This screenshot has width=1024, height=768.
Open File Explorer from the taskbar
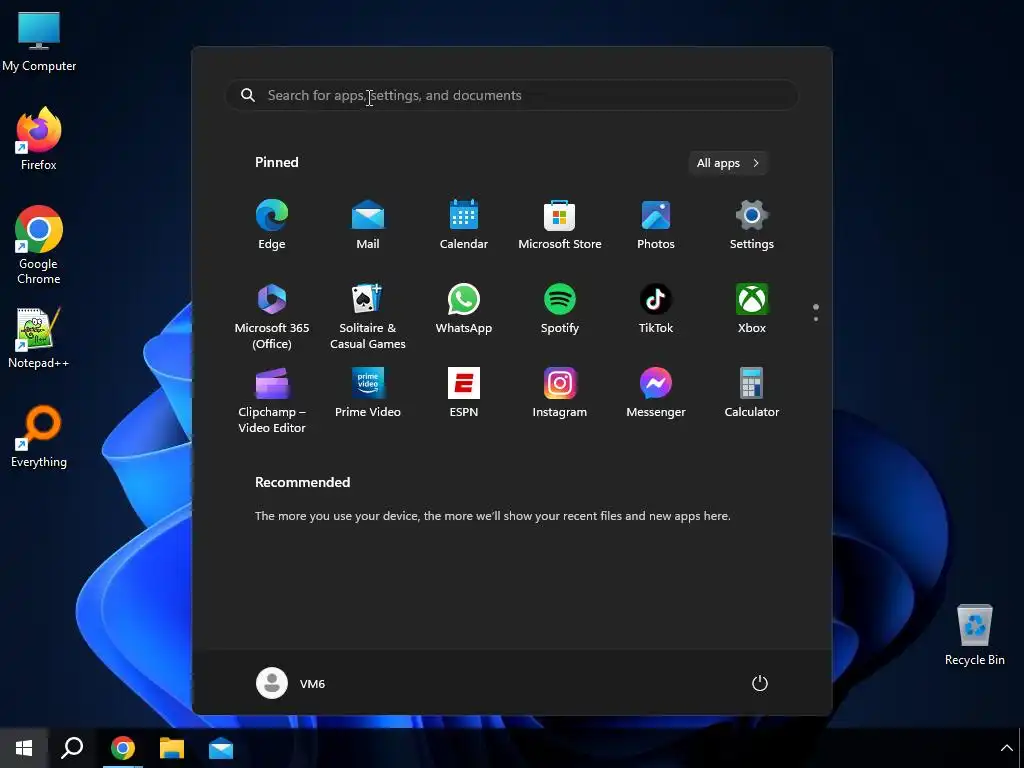pyautogui.click(x=172, y=748)
